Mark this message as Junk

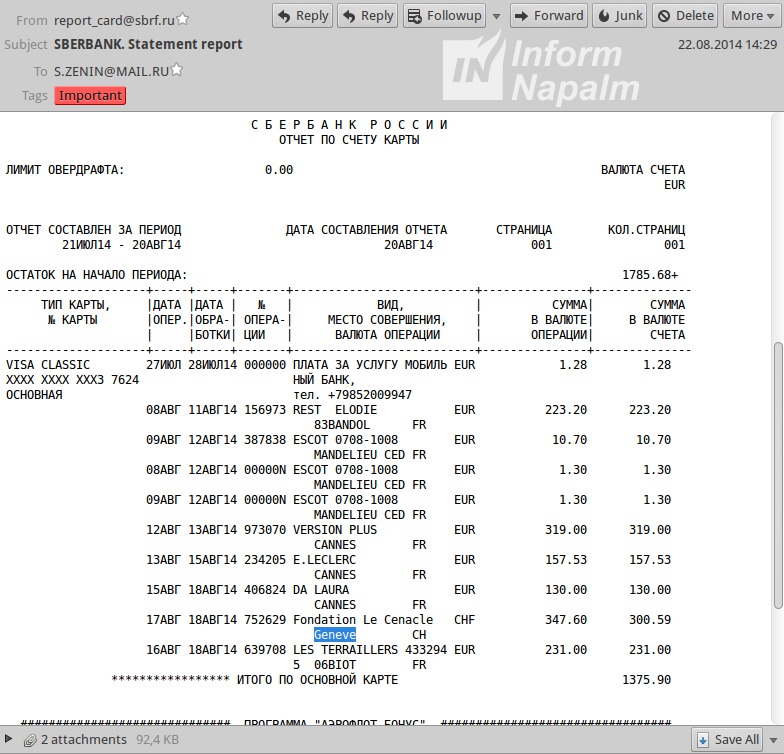coord(619,16)
